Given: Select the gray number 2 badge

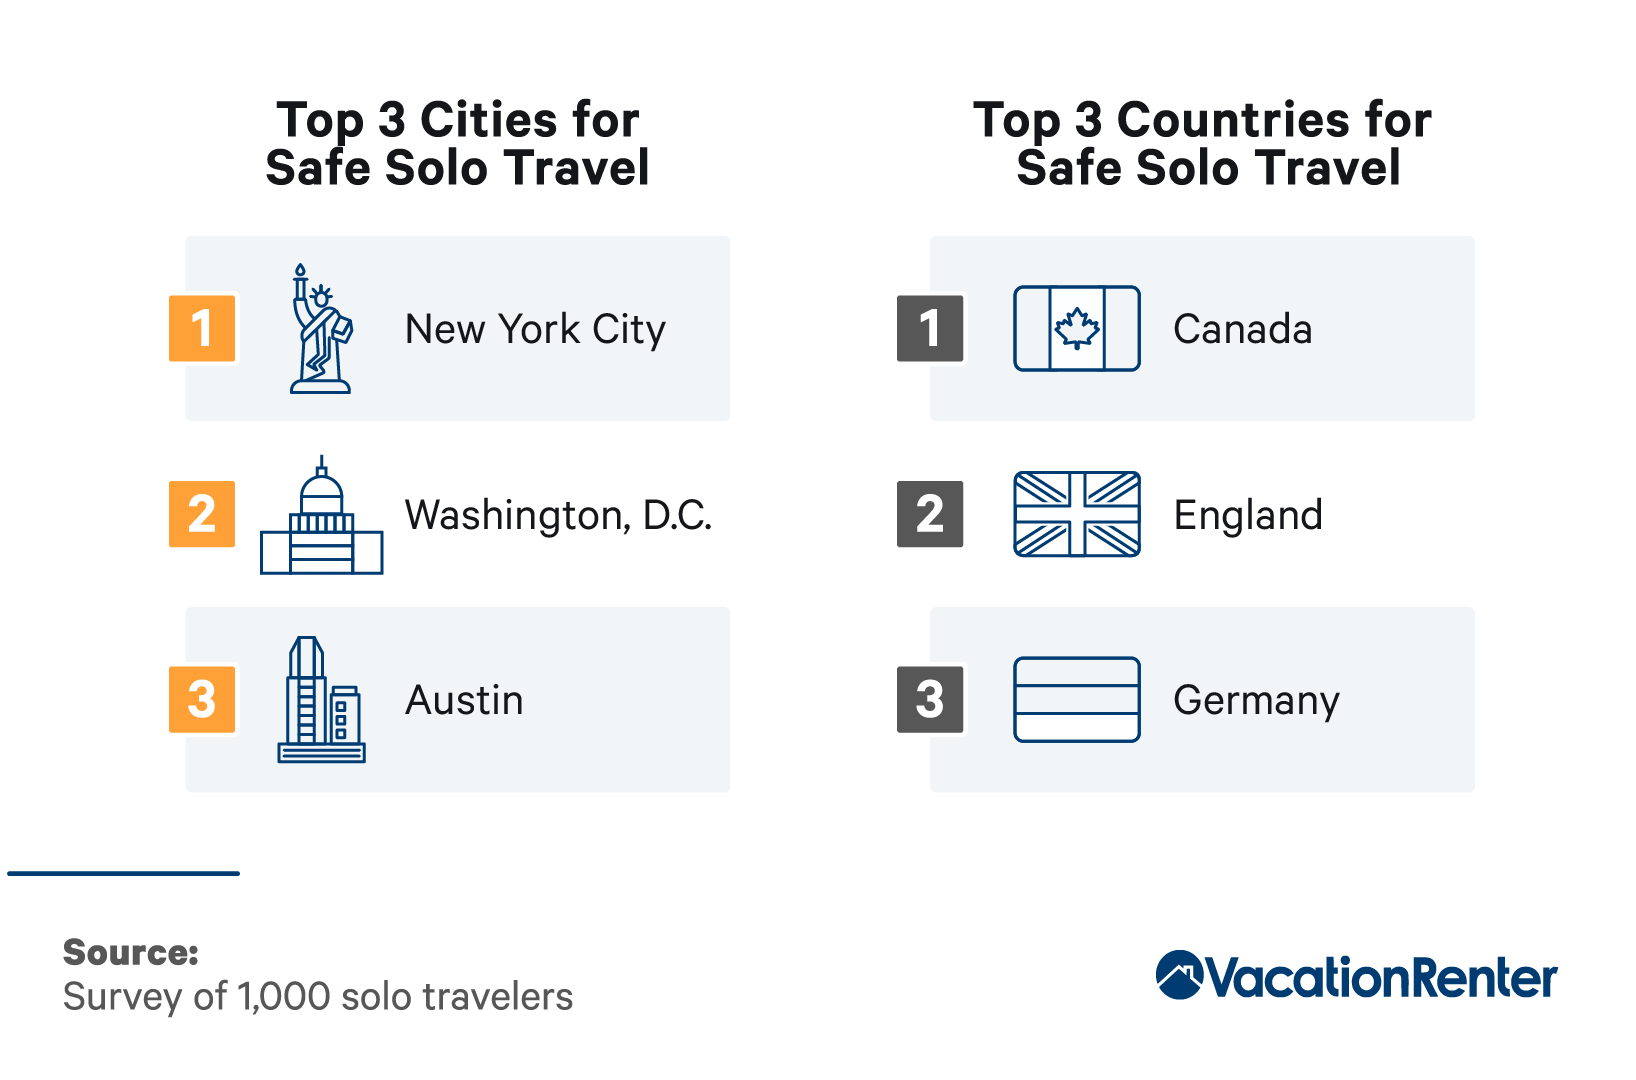Looking at the screenshot, I should coord(930,514).
